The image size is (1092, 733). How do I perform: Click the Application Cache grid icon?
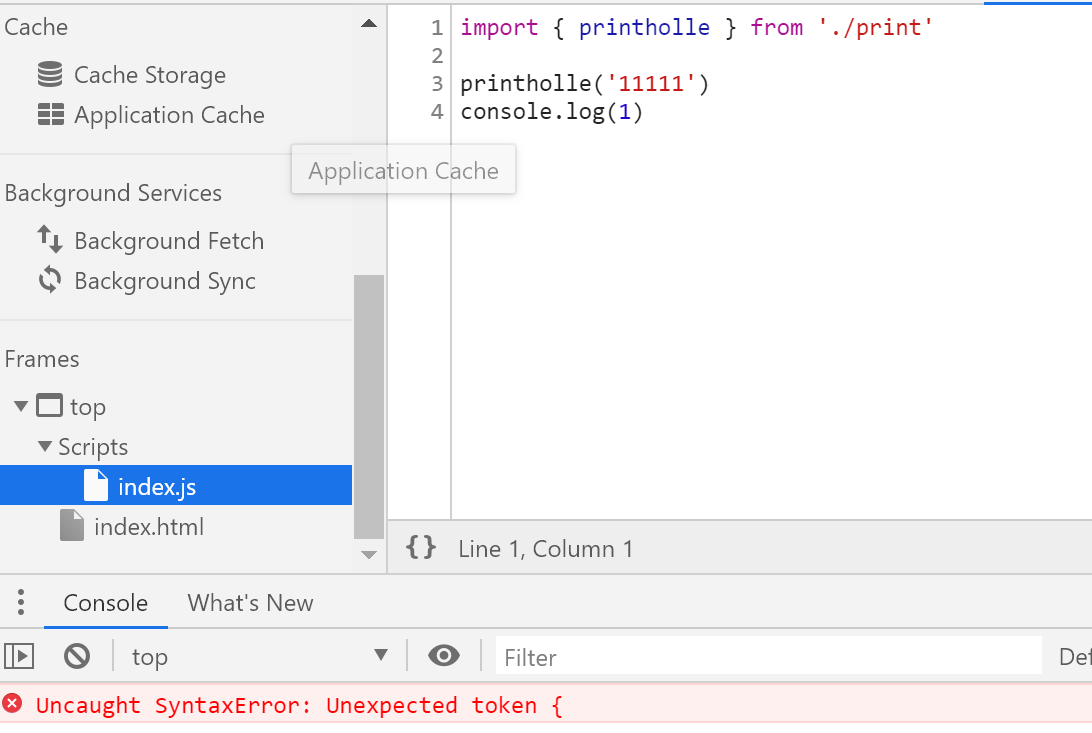50,115
